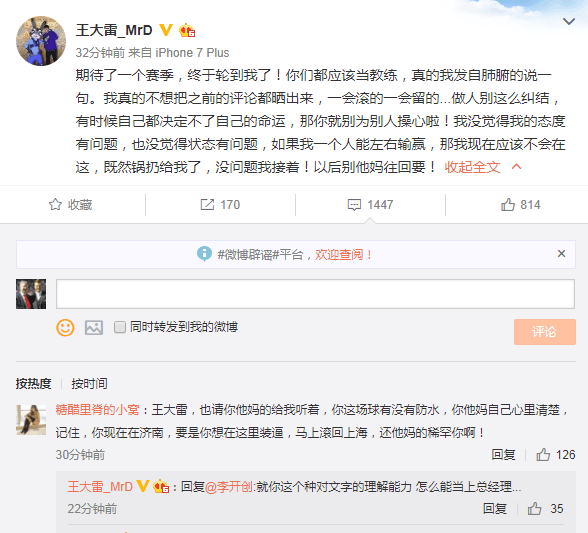Image resolution: width=588 pixels, height=533 pixels.
Task: Open the comments icon showing 1447
Action: [354, 205]
